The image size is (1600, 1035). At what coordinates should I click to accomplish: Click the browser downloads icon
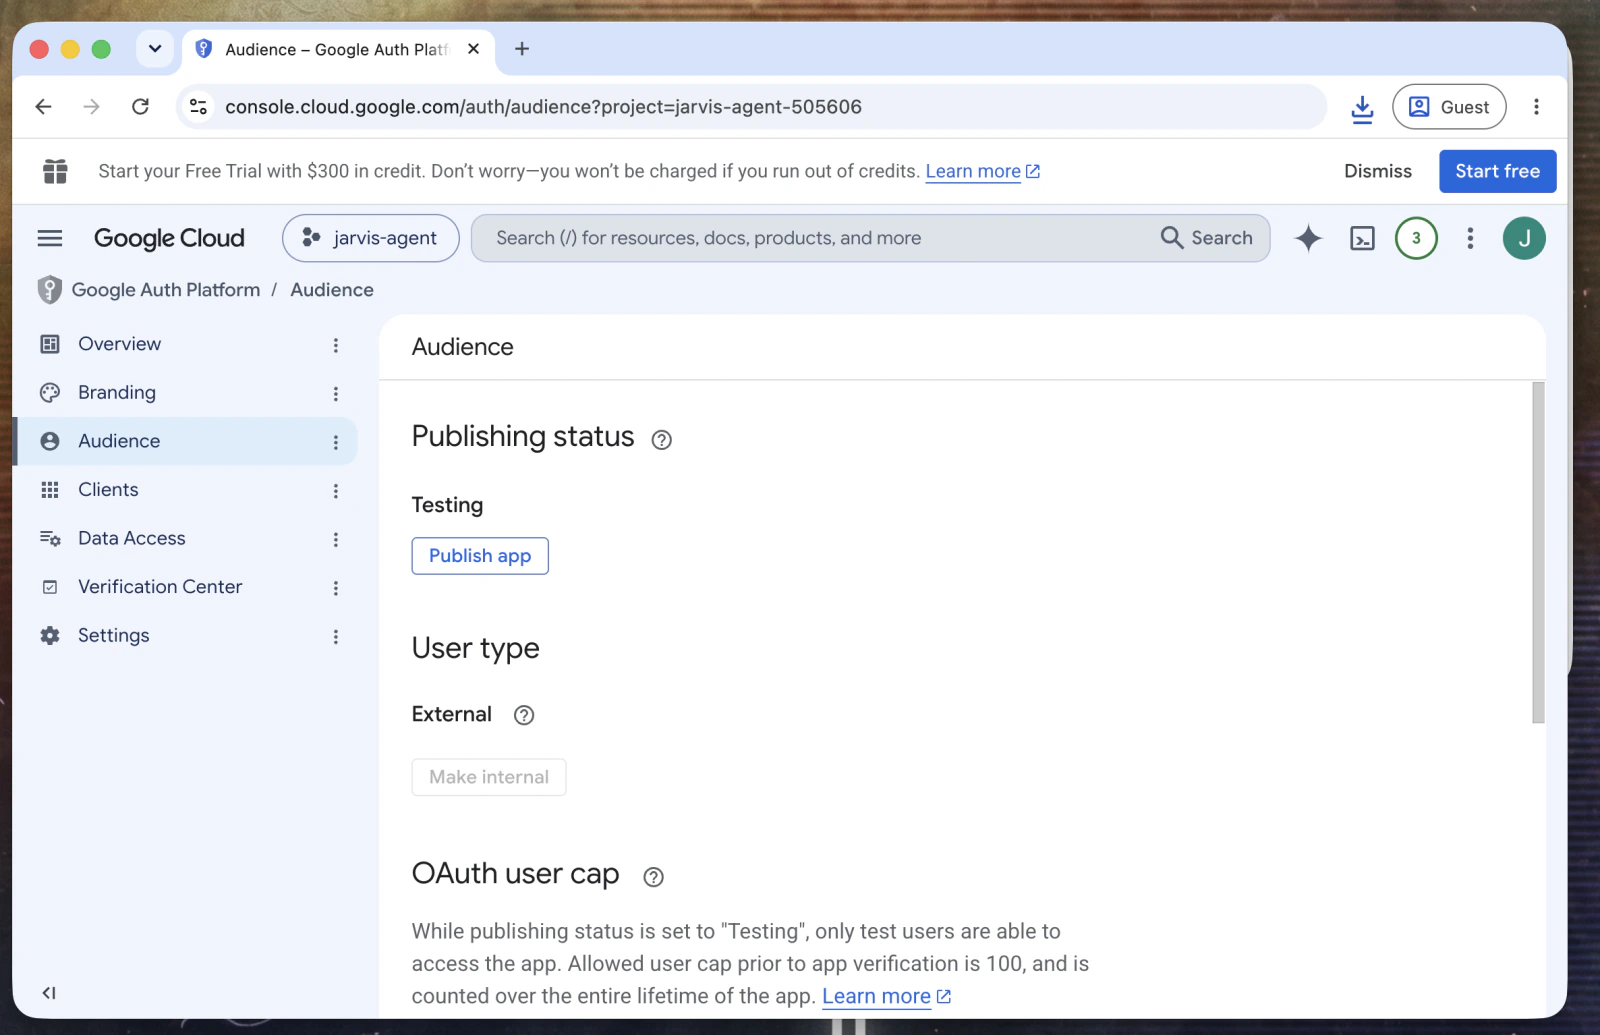[1362, 108]
